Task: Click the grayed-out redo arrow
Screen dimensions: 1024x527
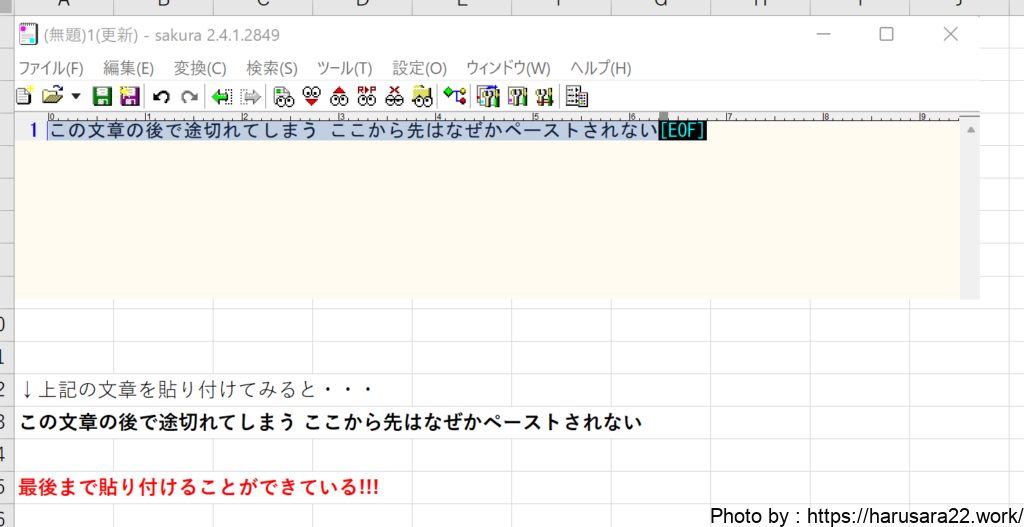Action: click(188, 96)
